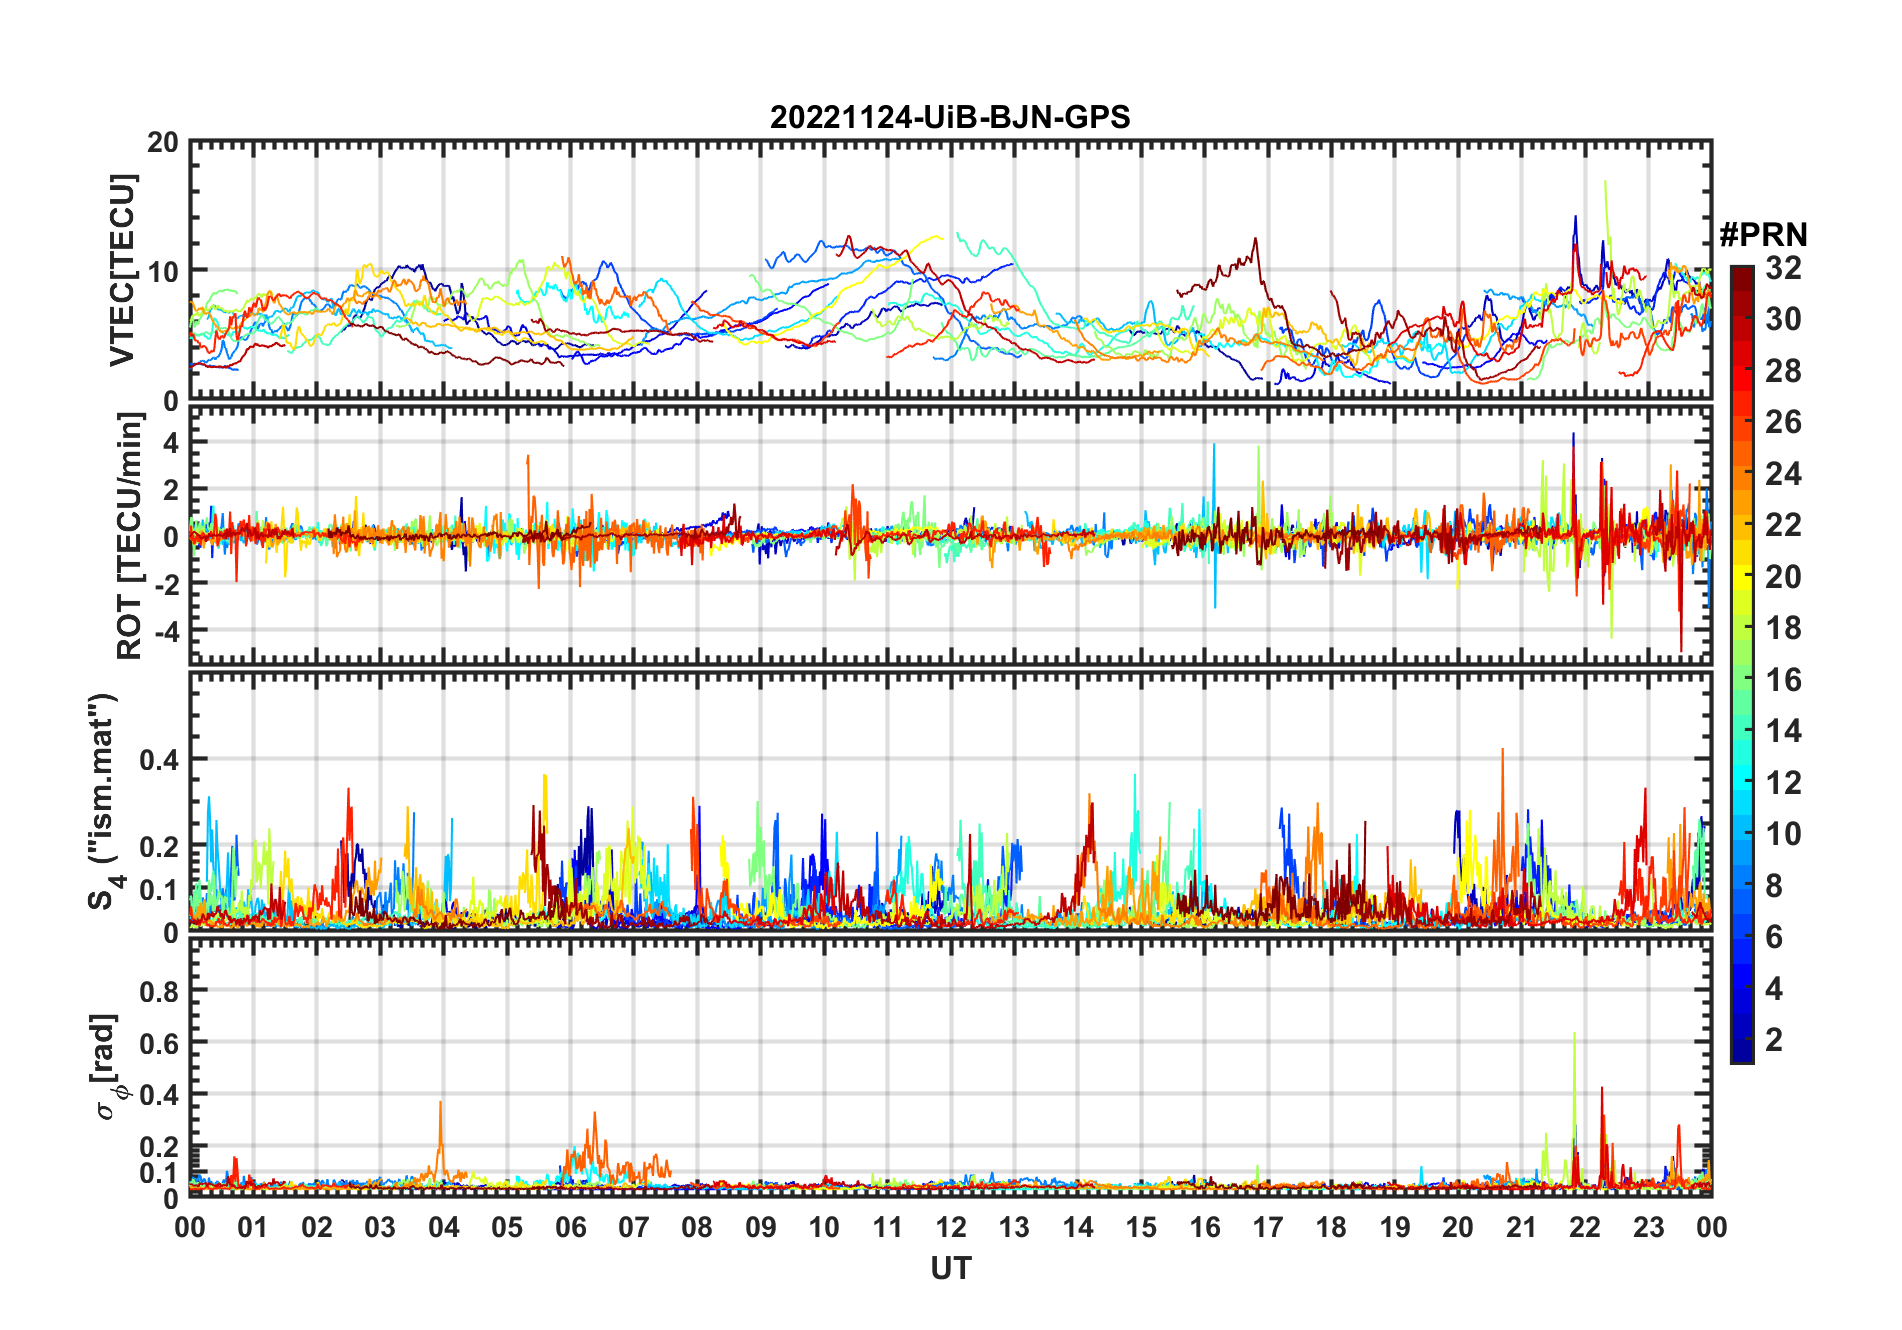Click colorbar tick label 32

coord(1783,268)
